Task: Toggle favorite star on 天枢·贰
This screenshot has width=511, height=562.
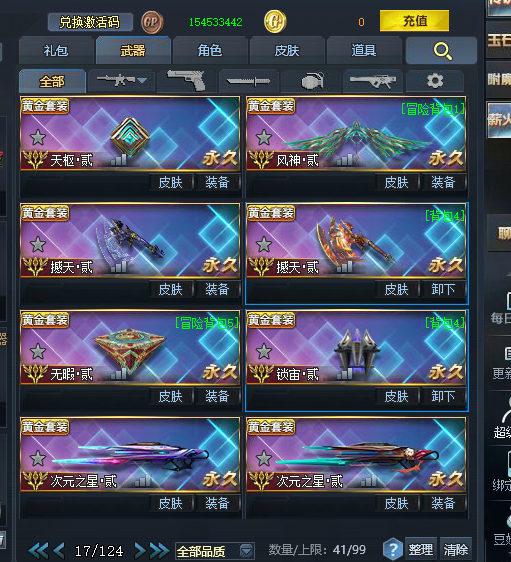Action: click(x=38, y=137)
